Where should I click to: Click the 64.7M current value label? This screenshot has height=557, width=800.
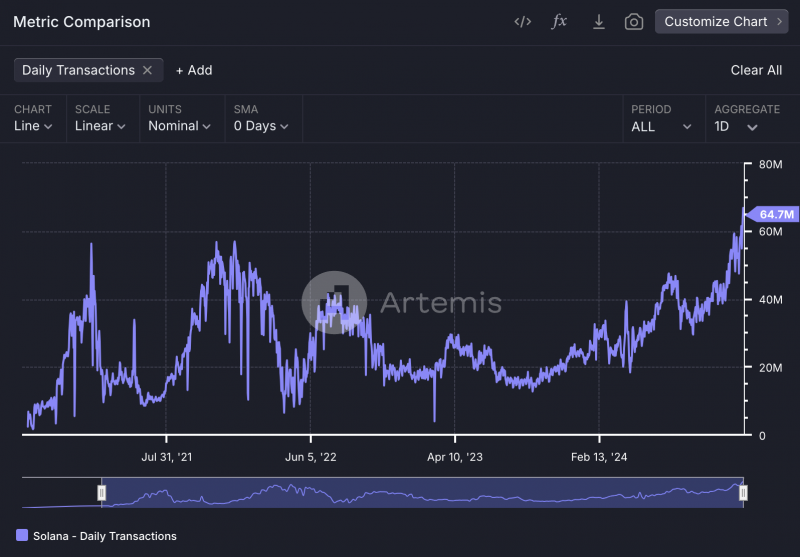[x=772, y=214]
